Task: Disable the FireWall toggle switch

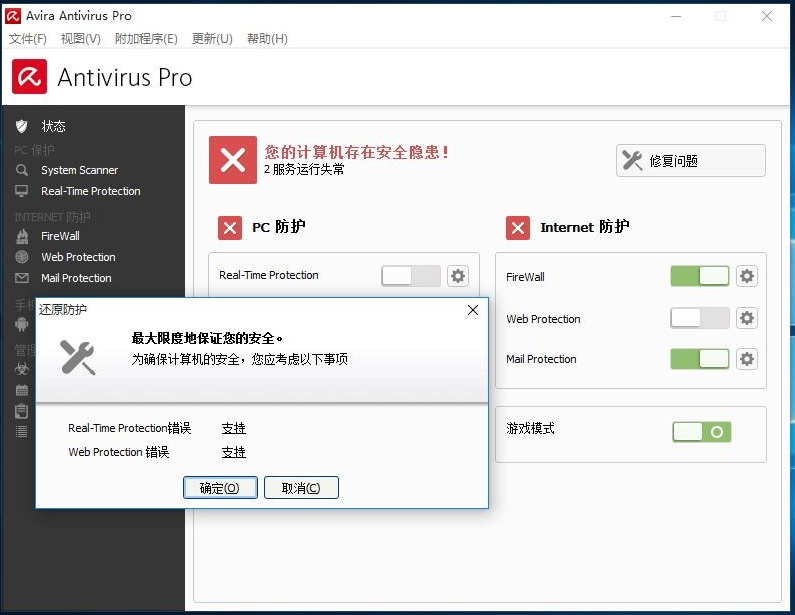Action: pyautogui.click(x=699, y=276)
